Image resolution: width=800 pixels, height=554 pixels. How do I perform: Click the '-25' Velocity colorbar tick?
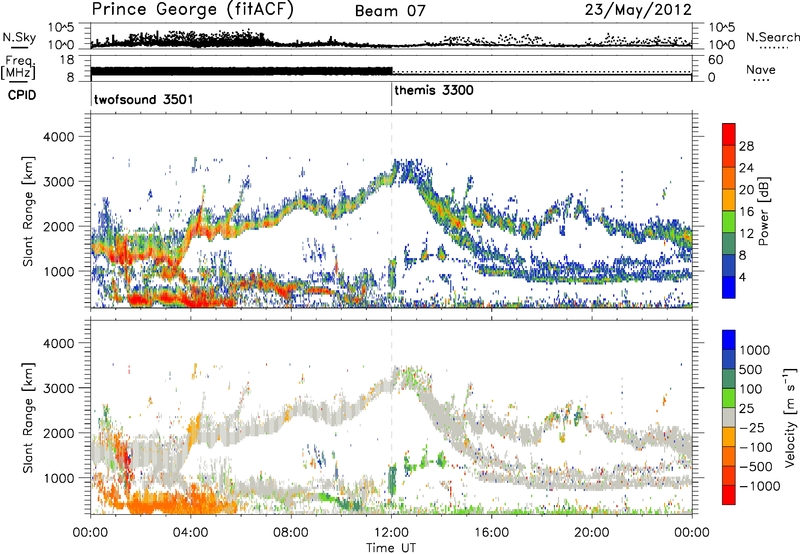(752, 428)
